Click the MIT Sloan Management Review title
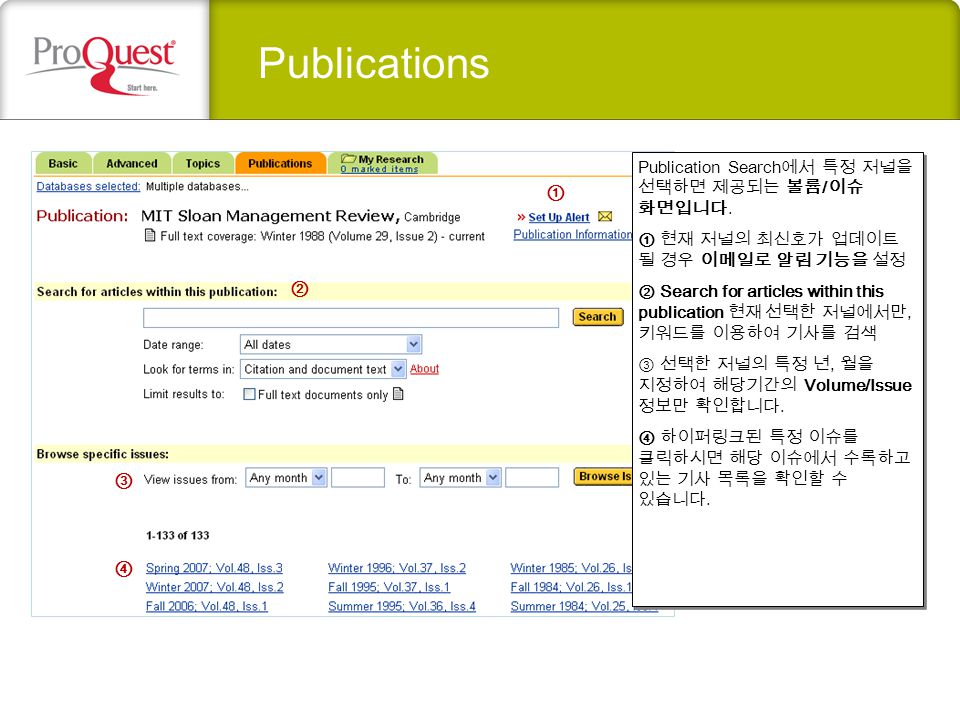The width and height of the screenshot is (960, 720). point(270,216)
